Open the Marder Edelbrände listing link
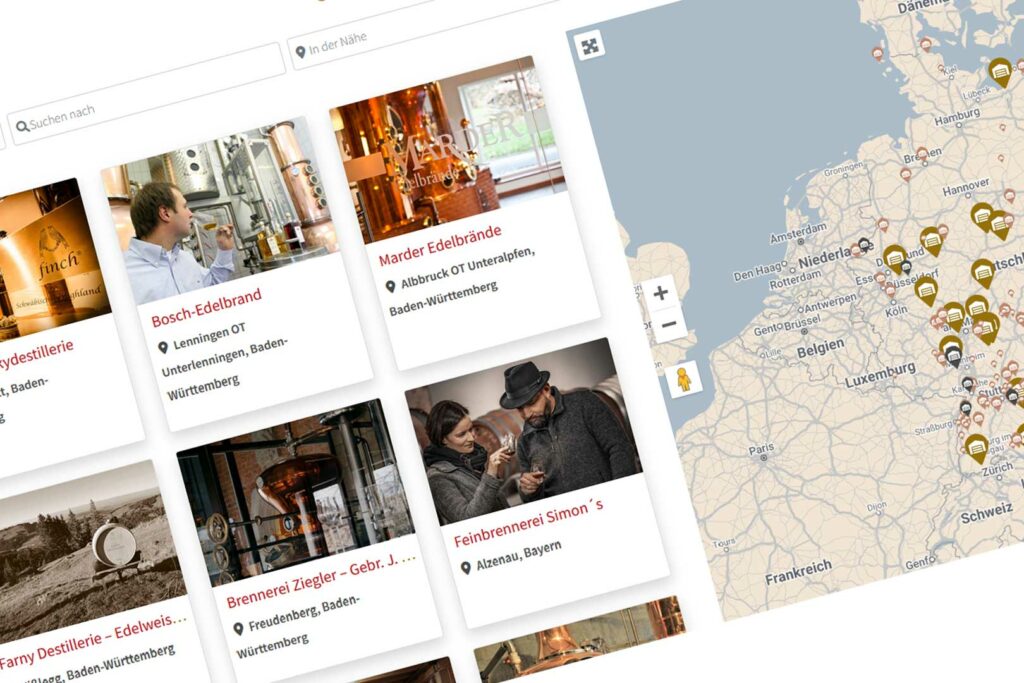 point(440,246)
